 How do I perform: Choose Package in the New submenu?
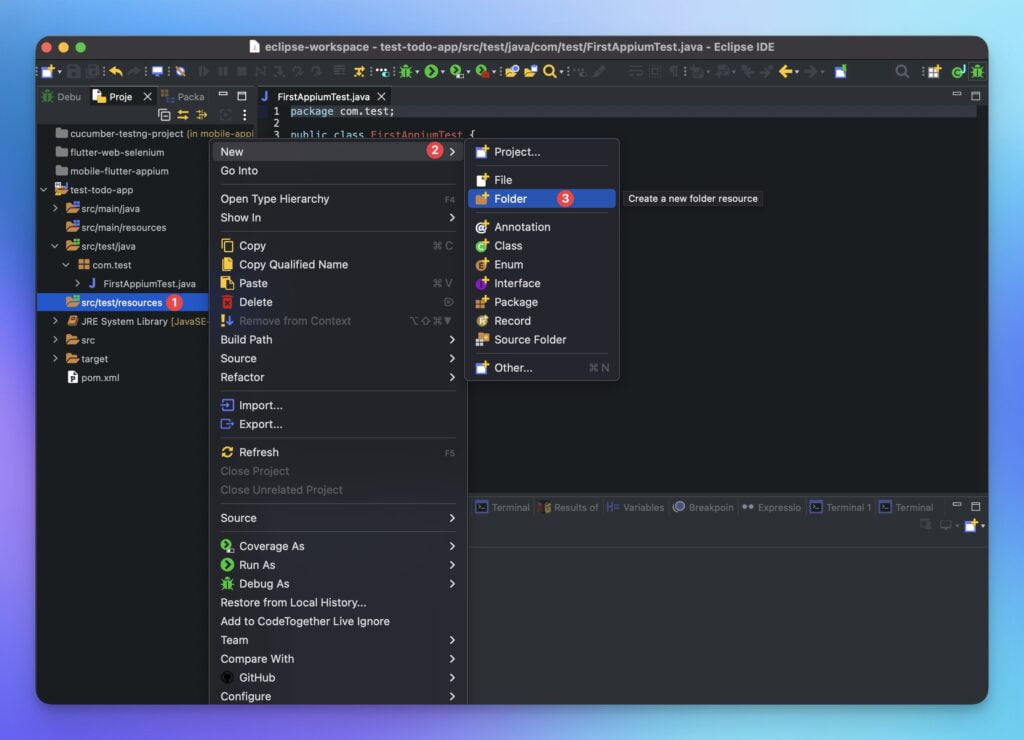point(542,302)
